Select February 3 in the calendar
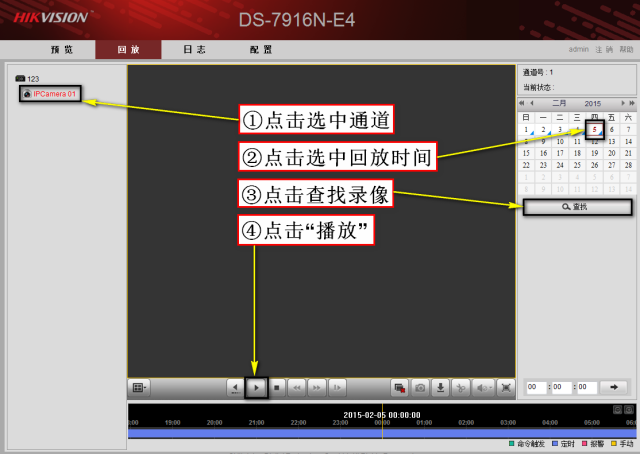Image resolution: width=640 pixels, height=454 pixels. click(x=560, y=130)
